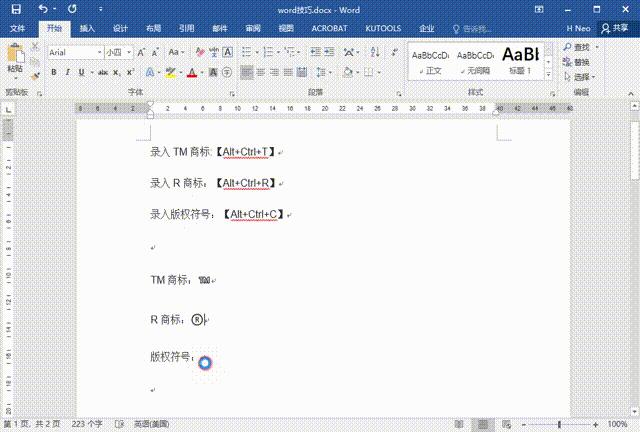The width and height of the screenshot is (640, 432).
Task: Click the 223 个字 word count
Action: pyautogui.click(x=87, y=424)
